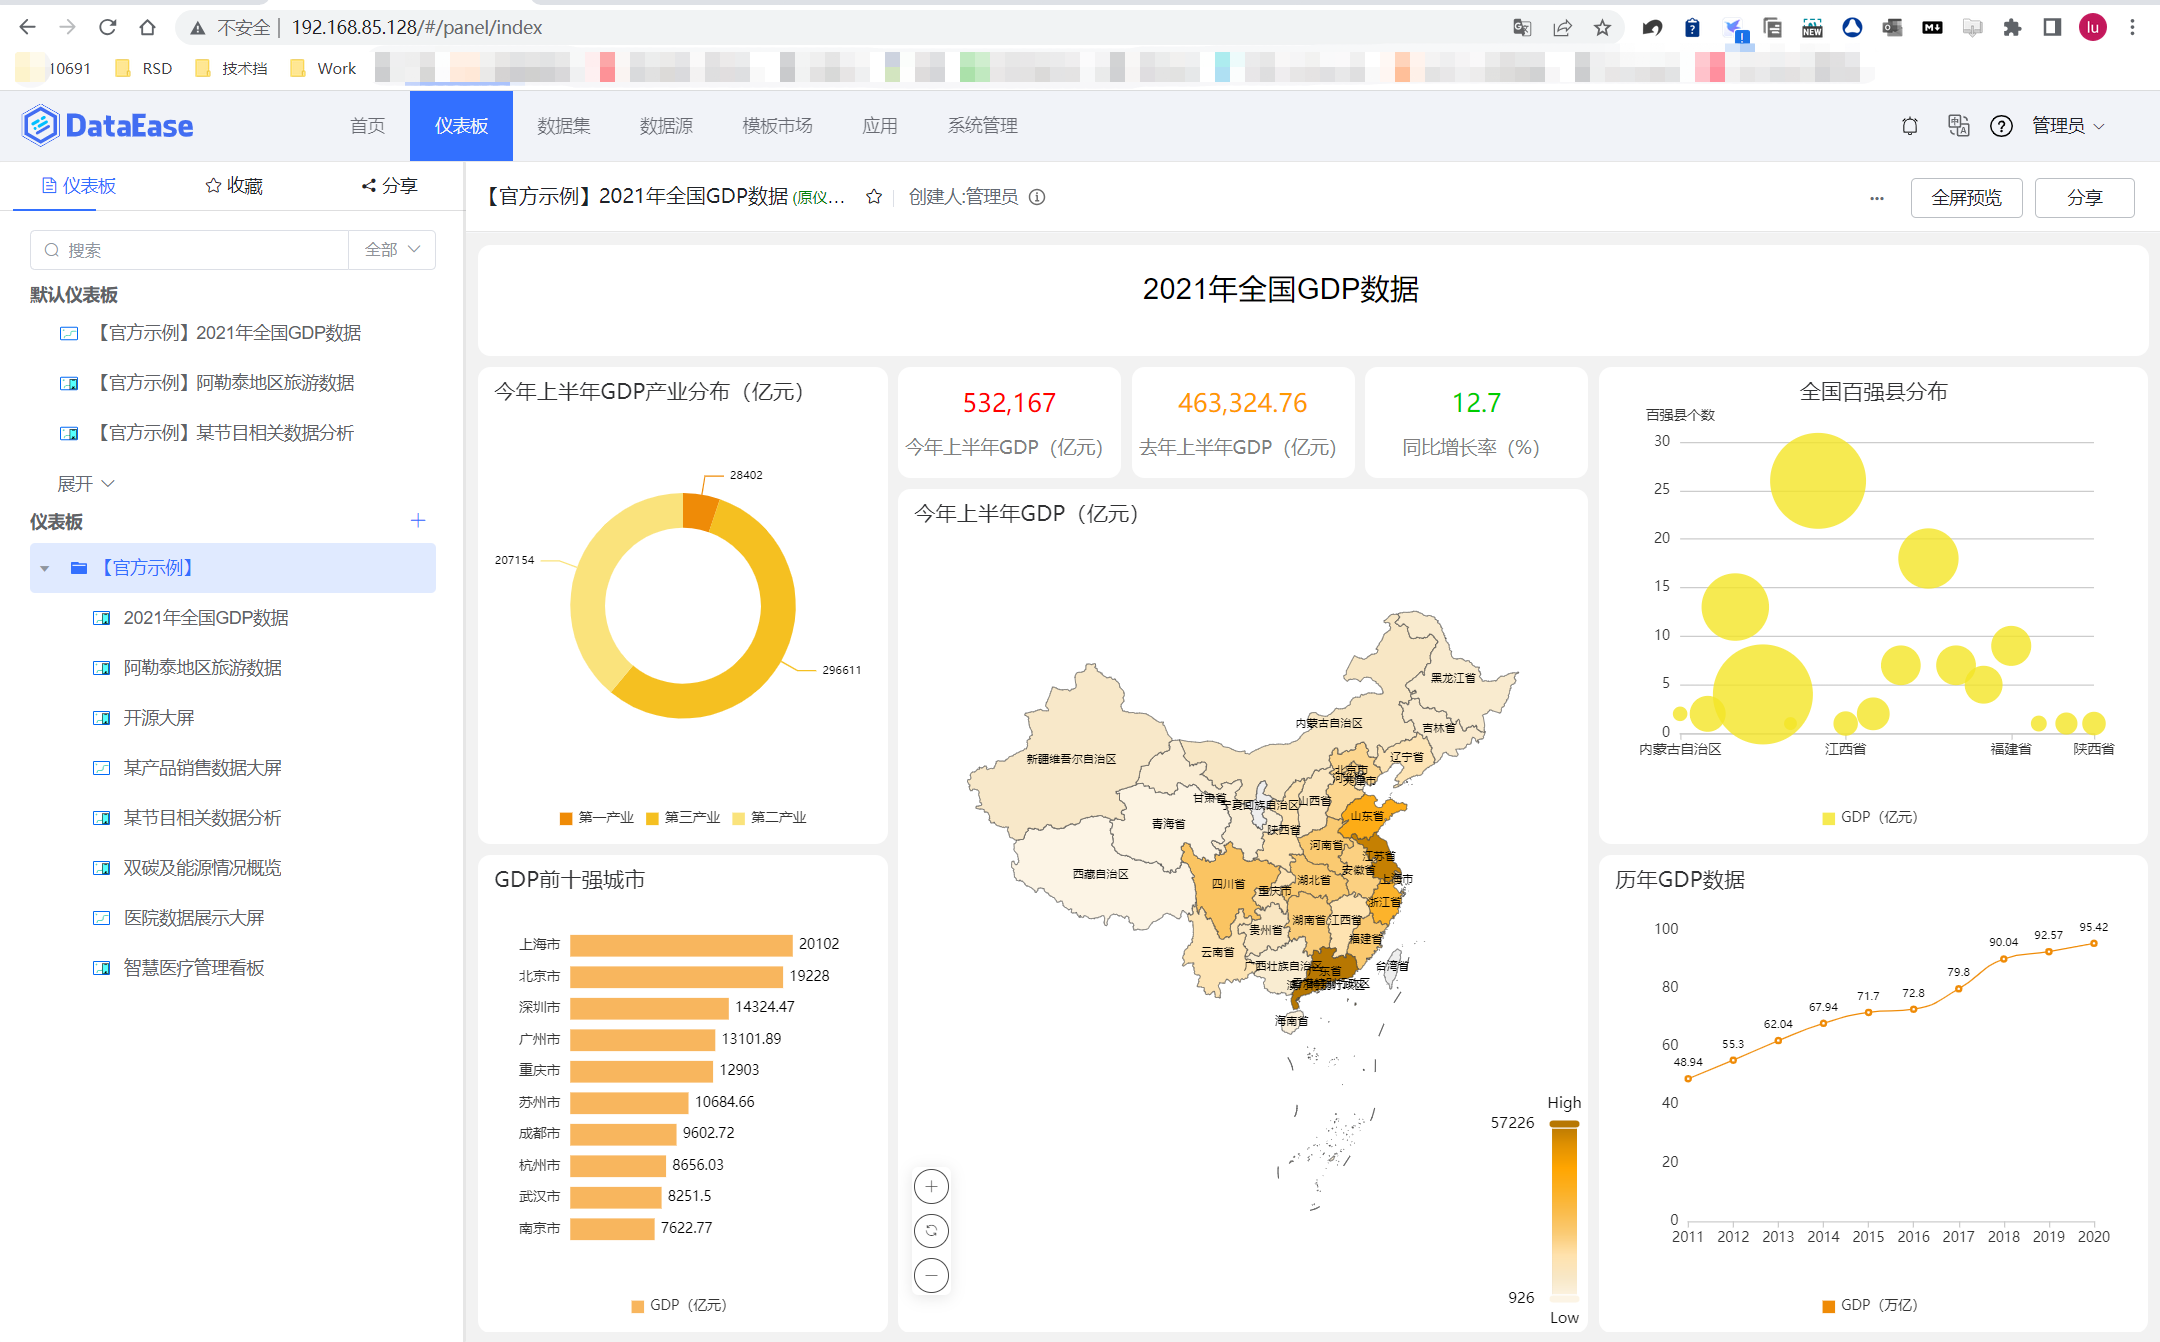Open the browser profile avatar
This screenshot has width=2160, height=1342.
[2092, 27]
